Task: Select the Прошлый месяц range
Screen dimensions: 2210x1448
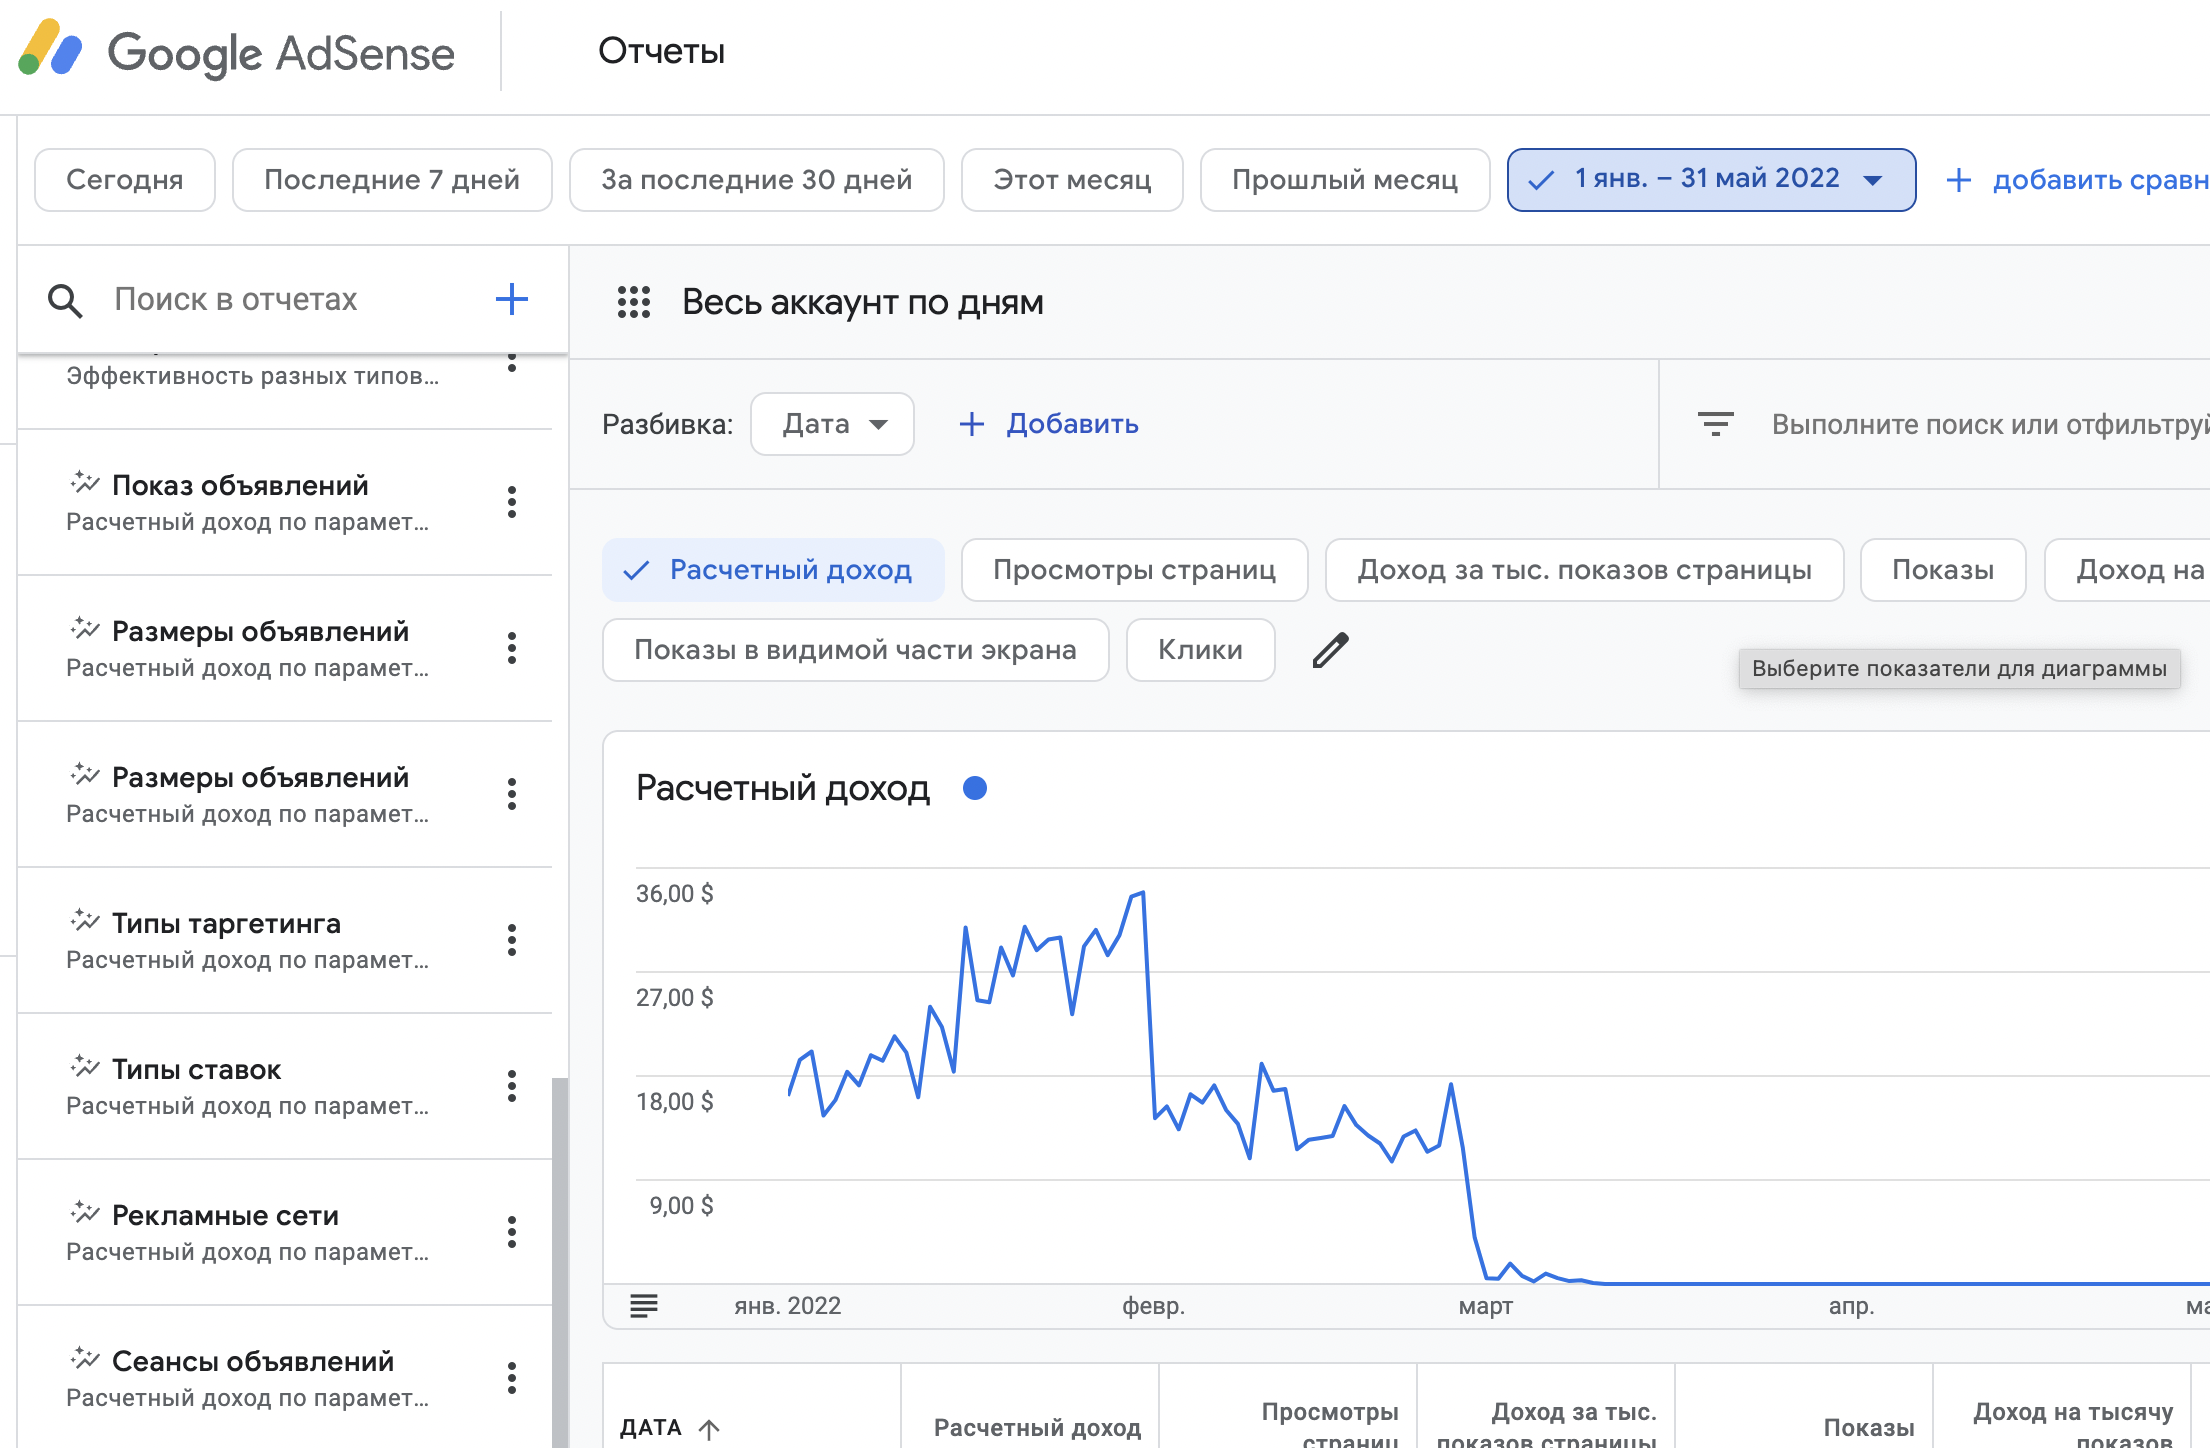Action: click(1344, 180)
